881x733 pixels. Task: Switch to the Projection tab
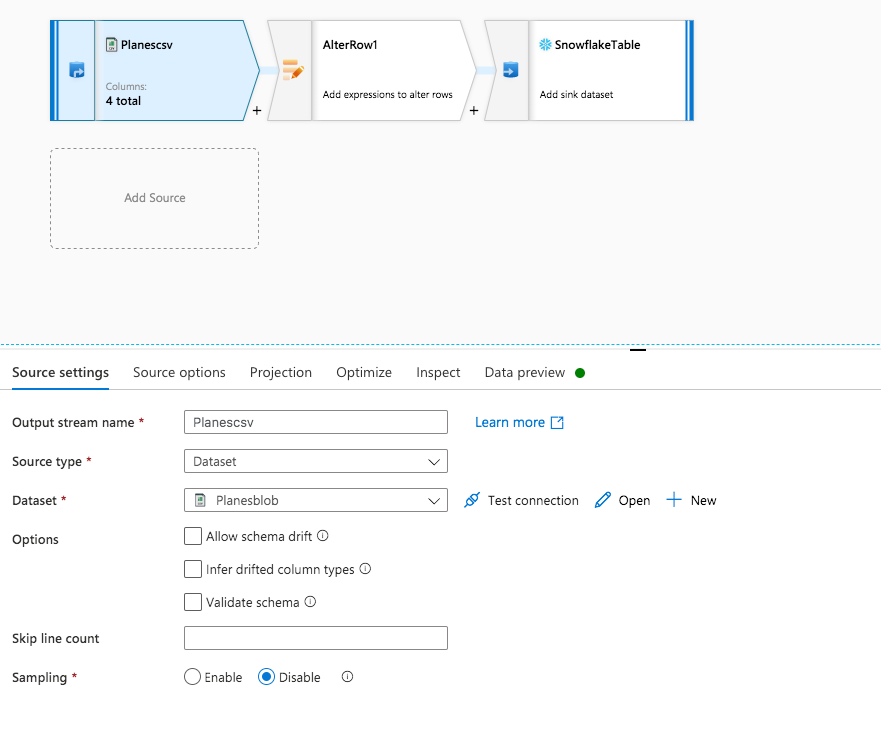click(281, 372)
